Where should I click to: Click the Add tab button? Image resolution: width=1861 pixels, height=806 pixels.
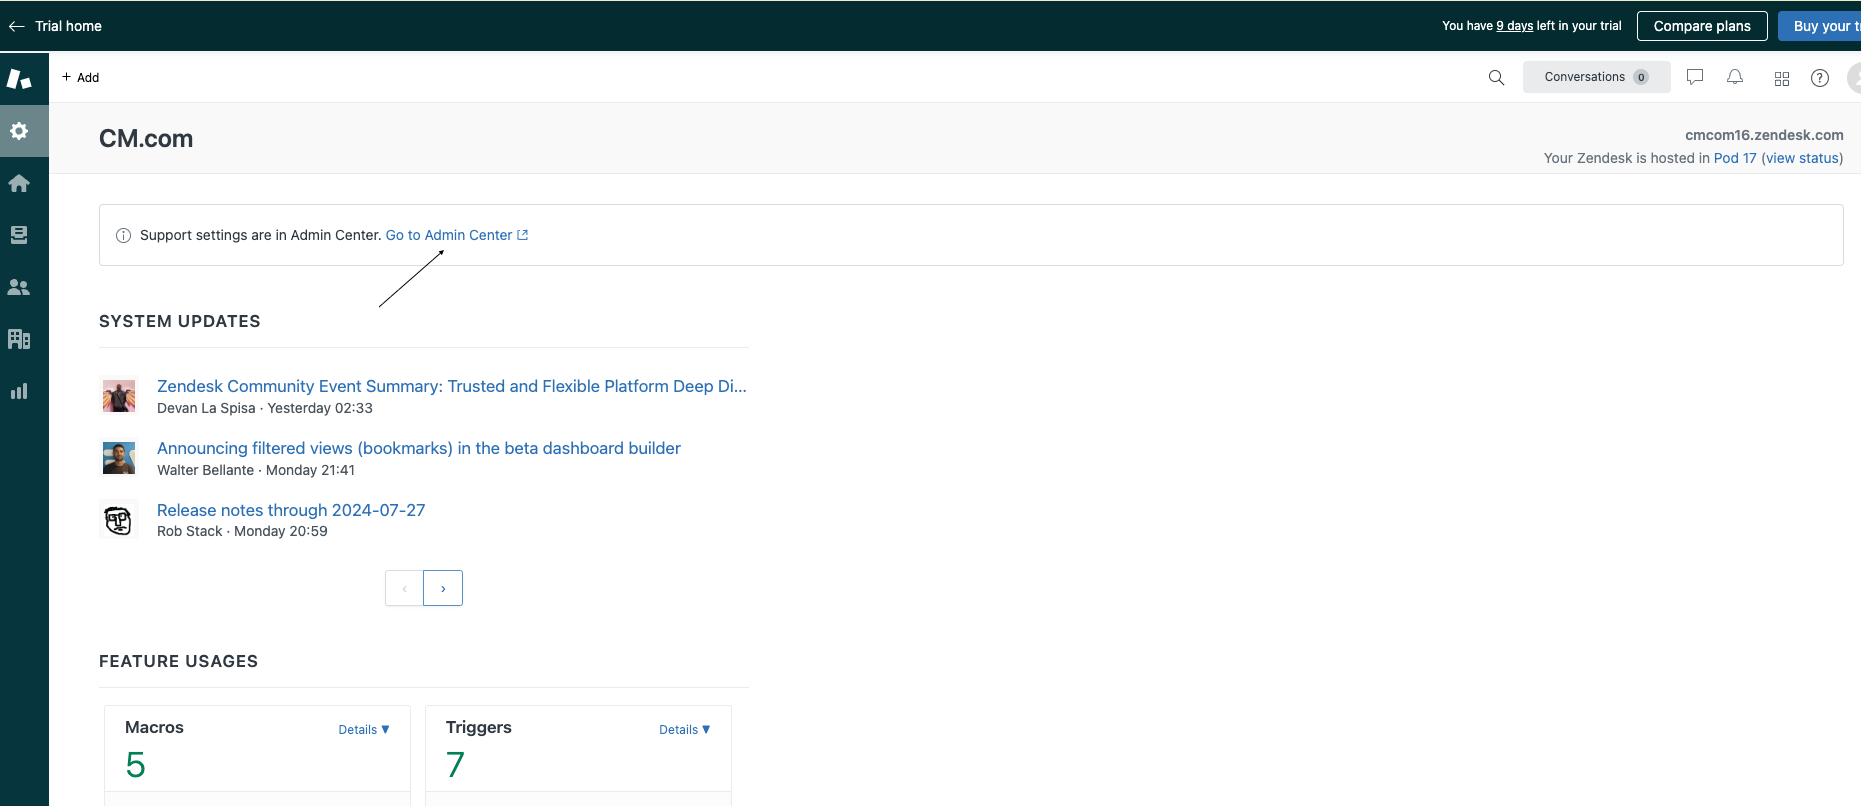[x=81, y=78]
